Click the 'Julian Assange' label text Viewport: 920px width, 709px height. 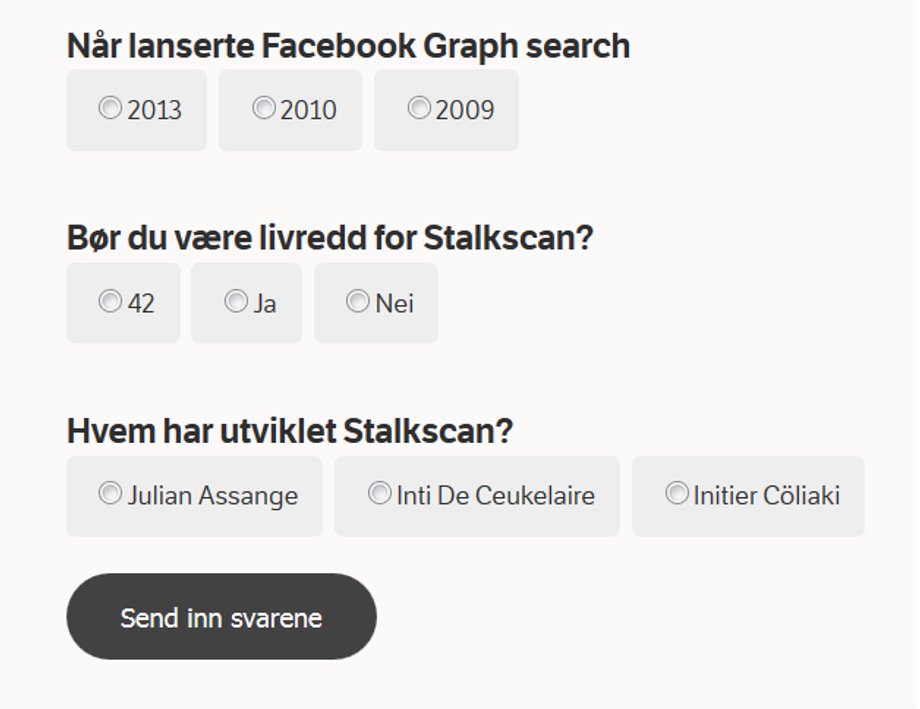coord(213,496)
